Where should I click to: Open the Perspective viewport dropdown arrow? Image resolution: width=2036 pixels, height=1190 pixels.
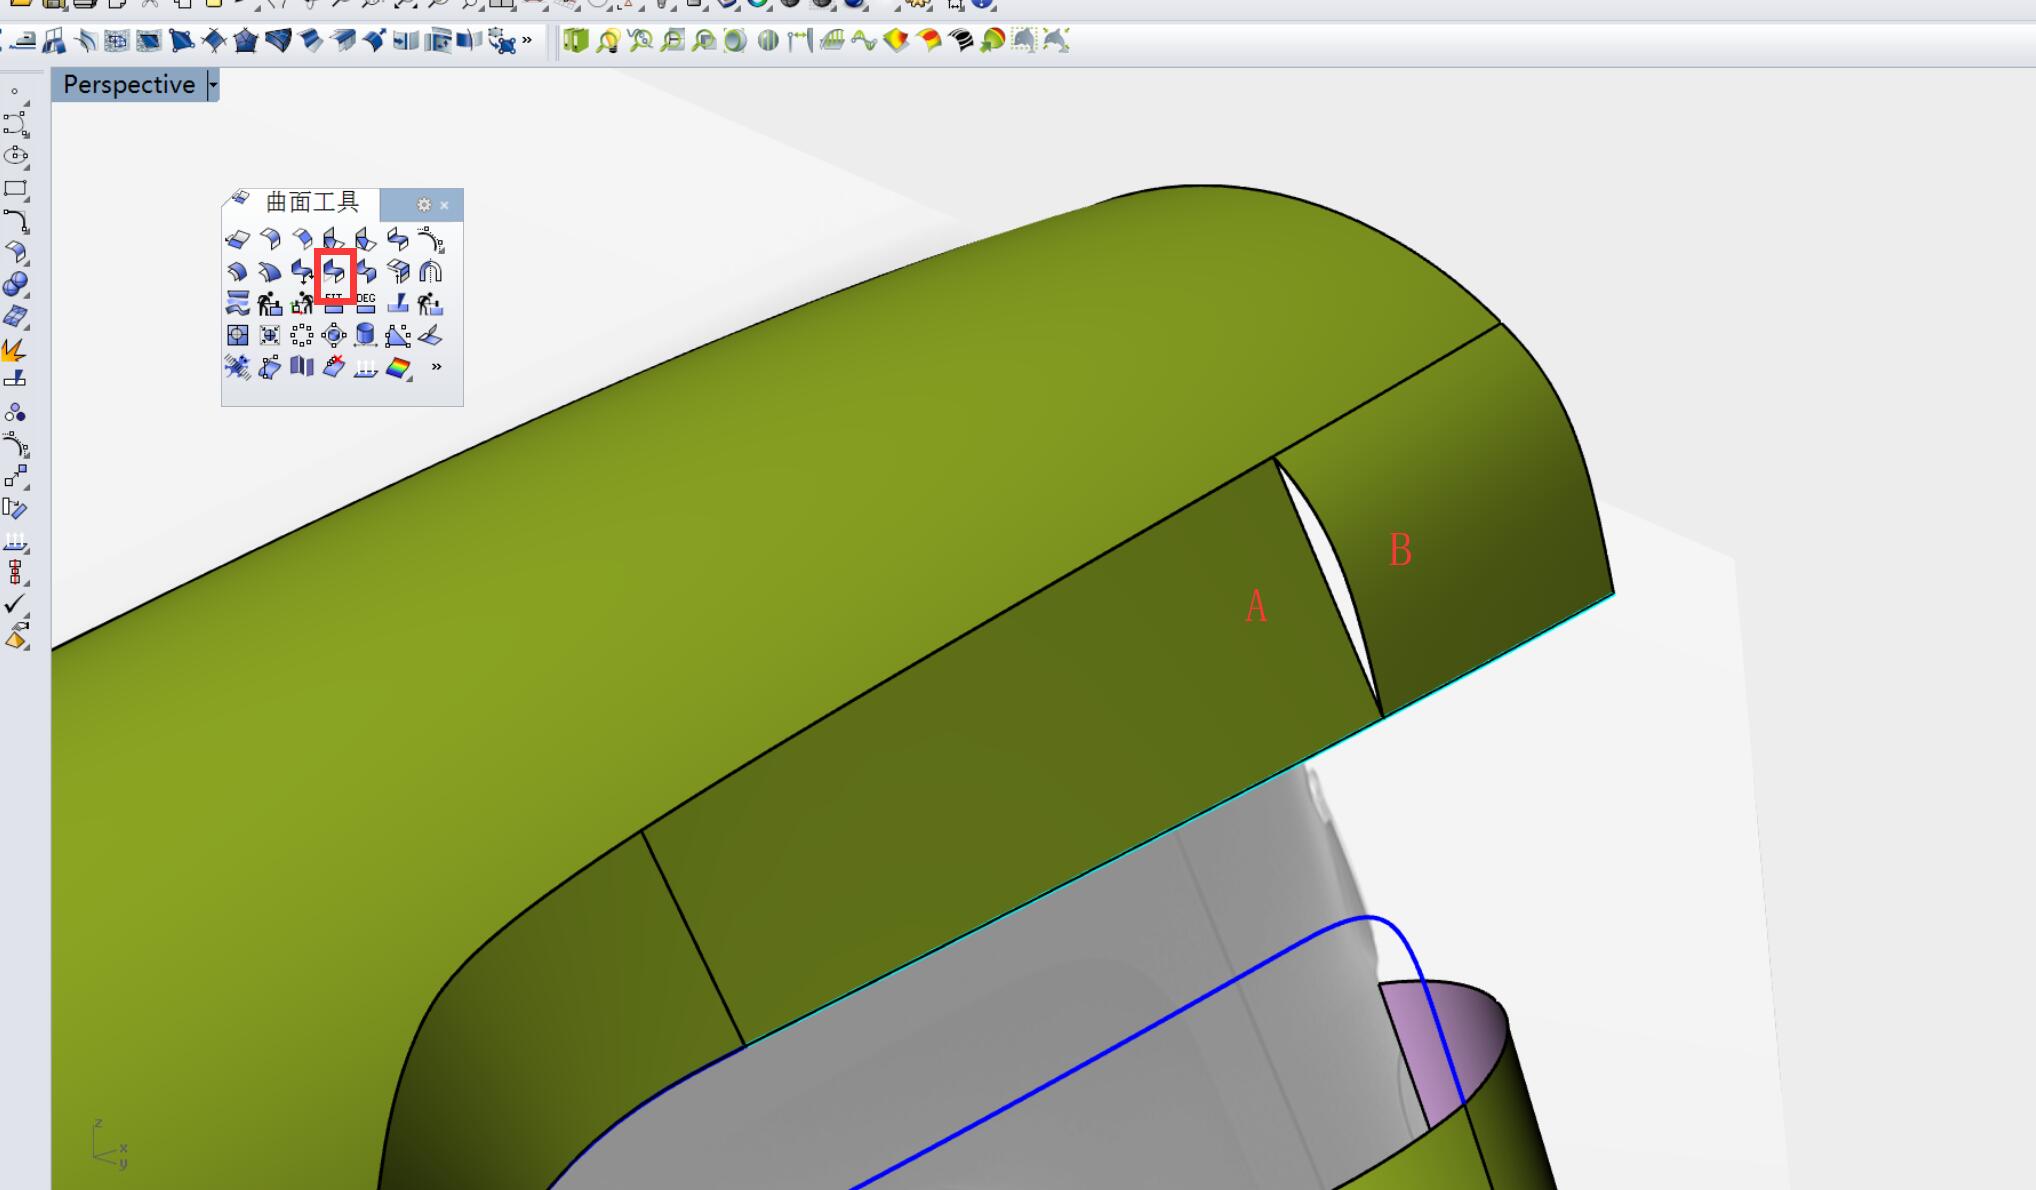tap(212, 85)
